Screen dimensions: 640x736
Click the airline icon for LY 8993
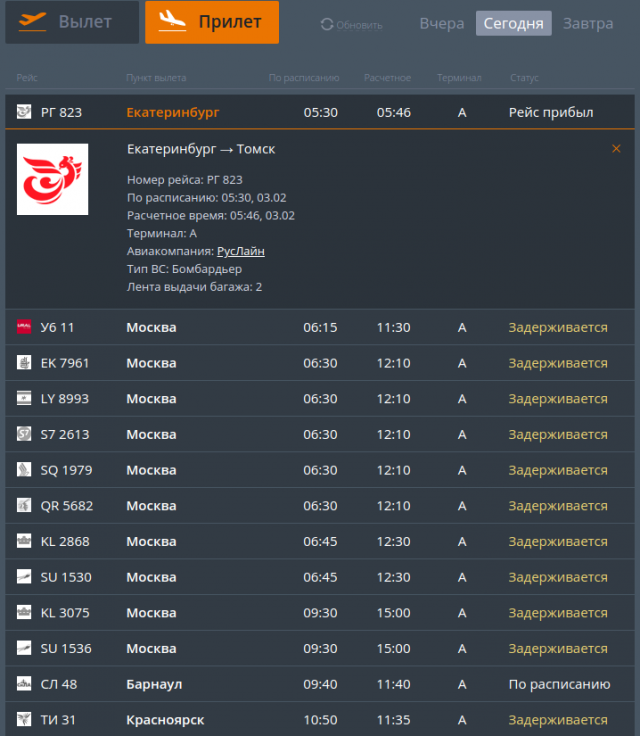click(24, 399)
